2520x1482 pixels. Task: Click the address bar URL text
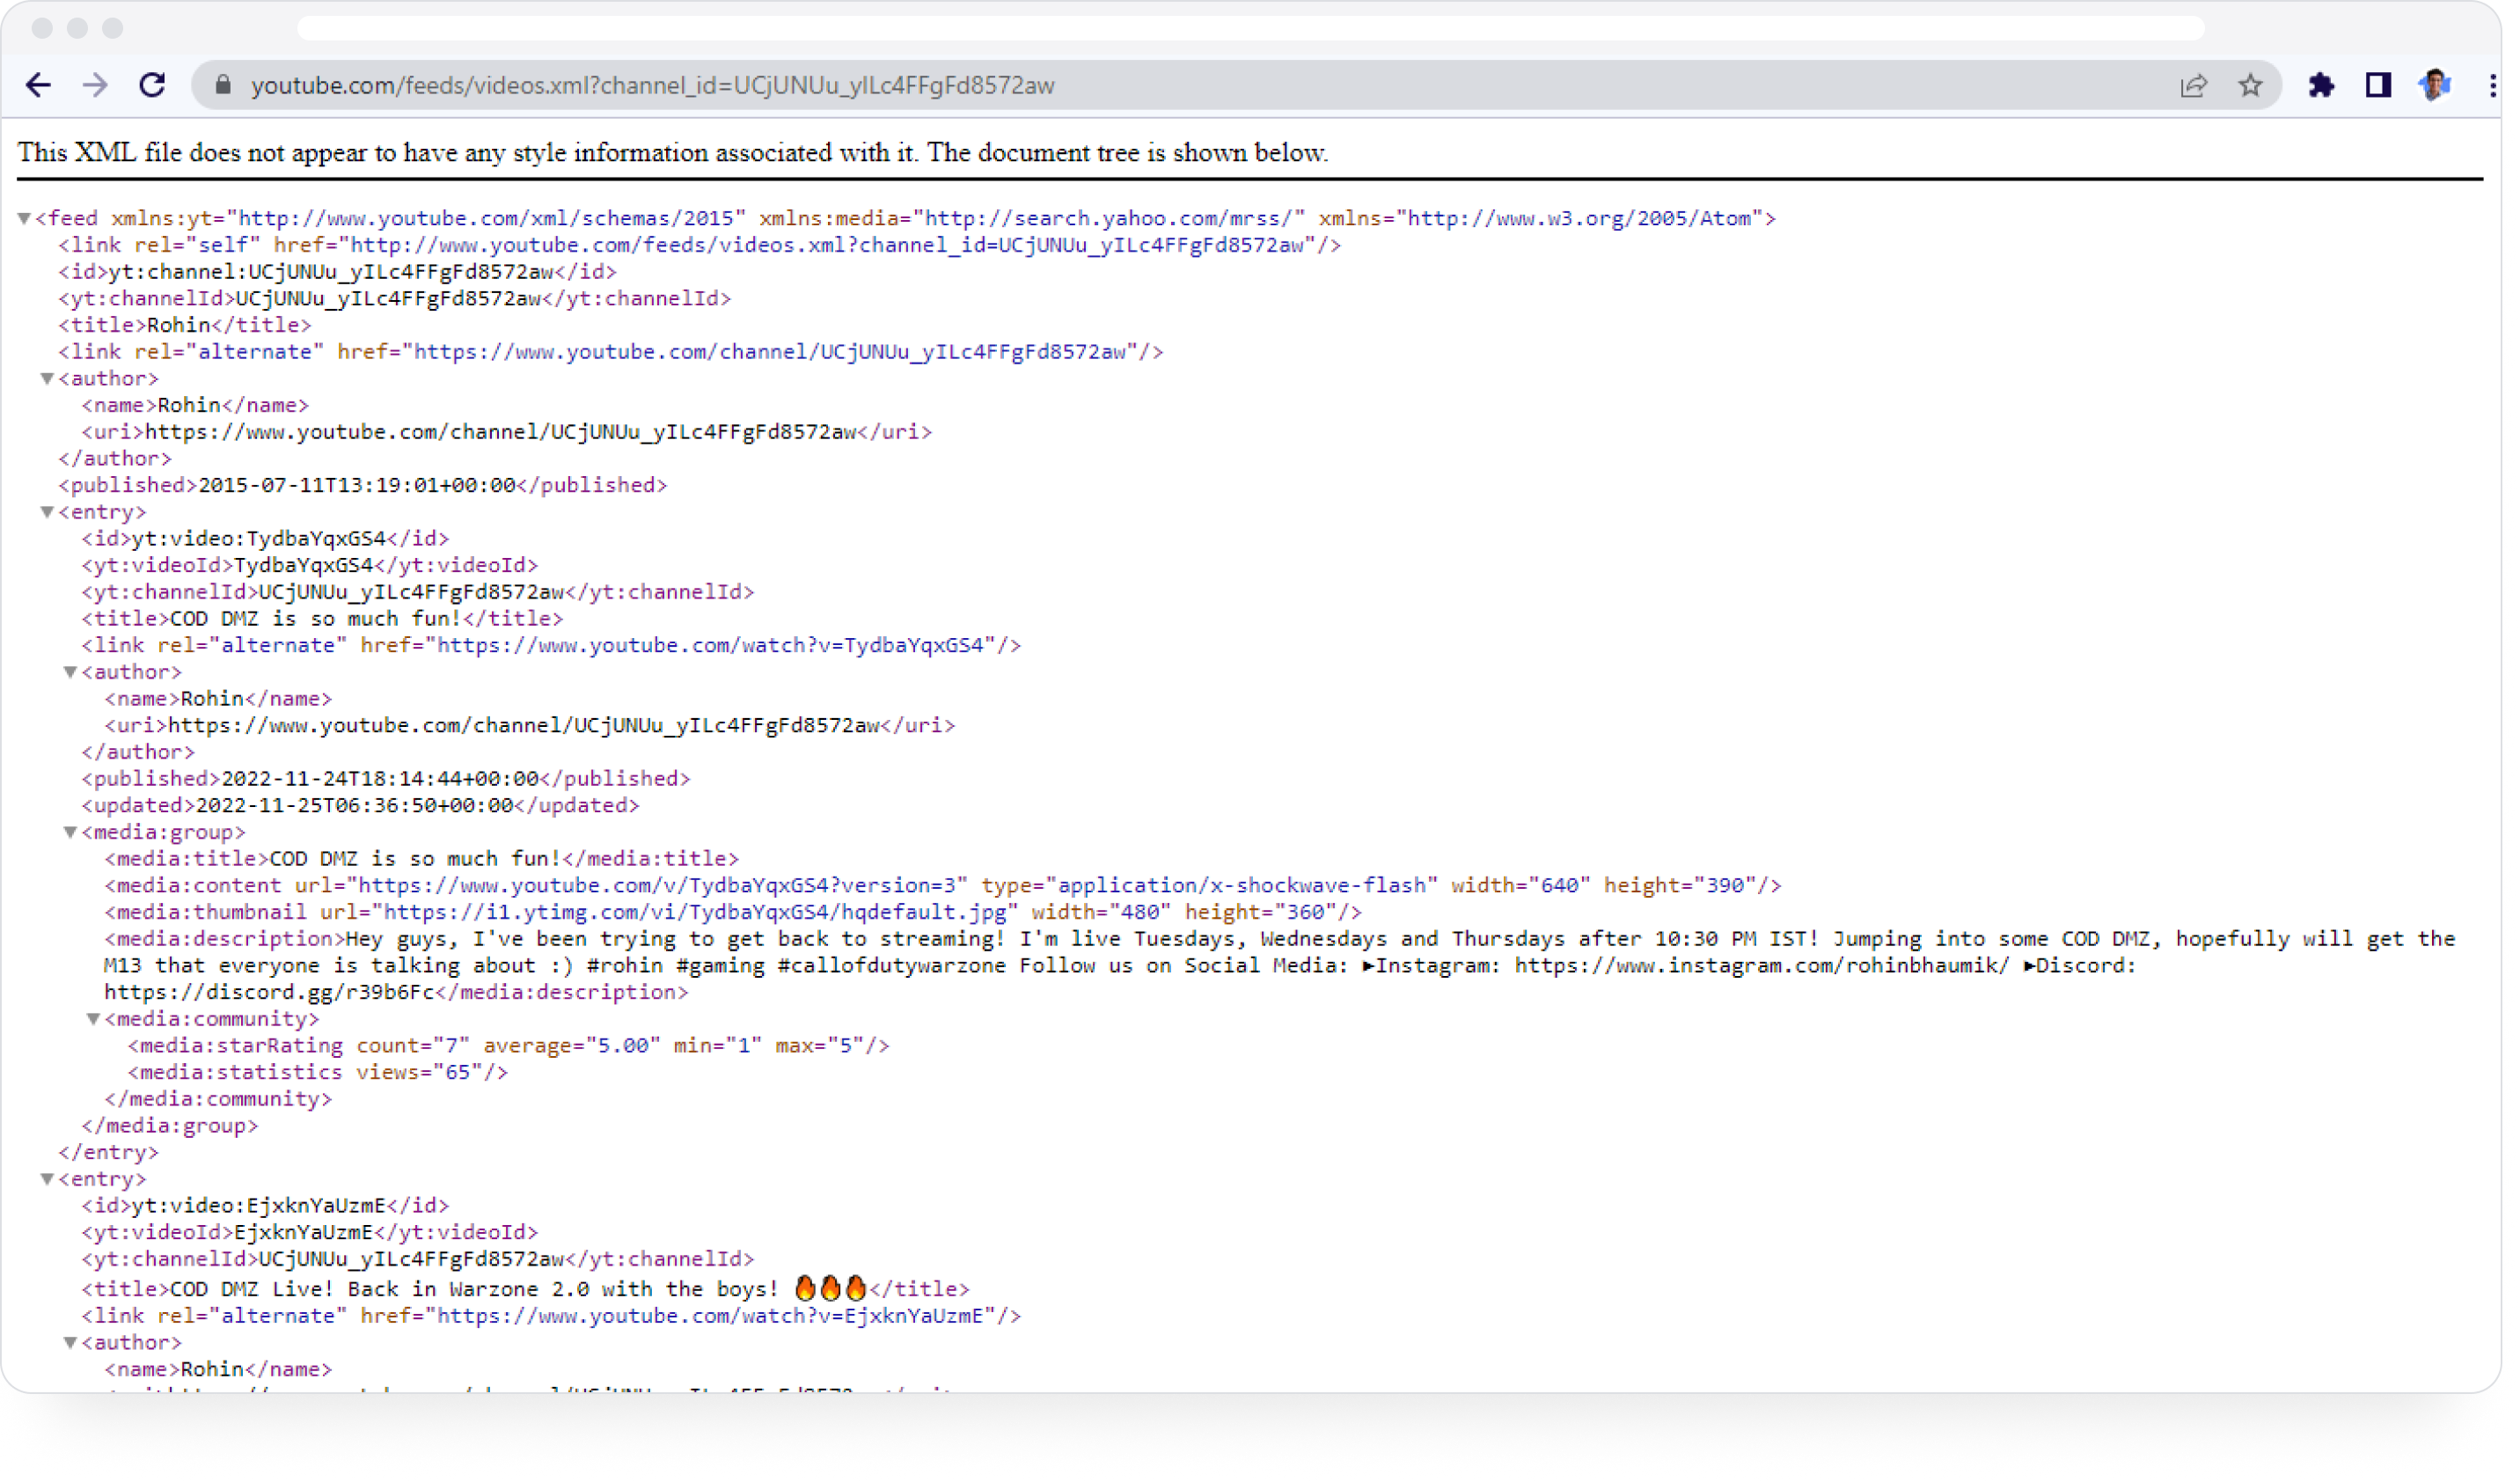point(652,85)
